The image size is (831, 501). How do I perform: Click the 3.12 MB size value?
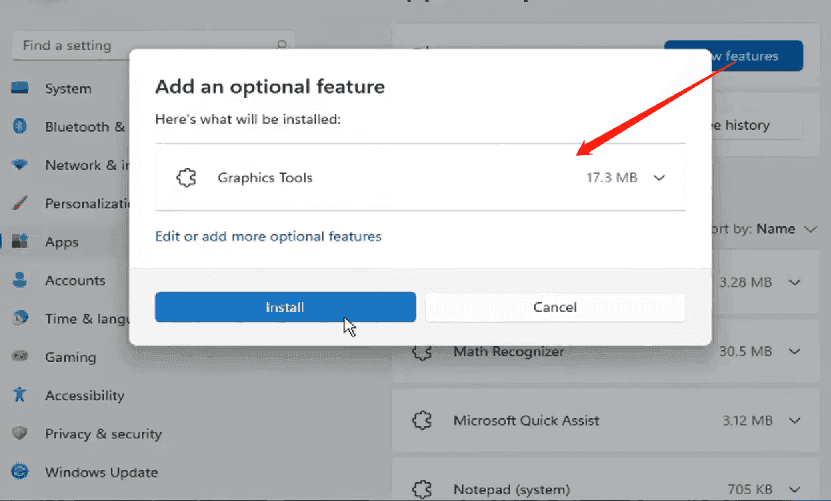pyautogui.click(x=747, y=420)
